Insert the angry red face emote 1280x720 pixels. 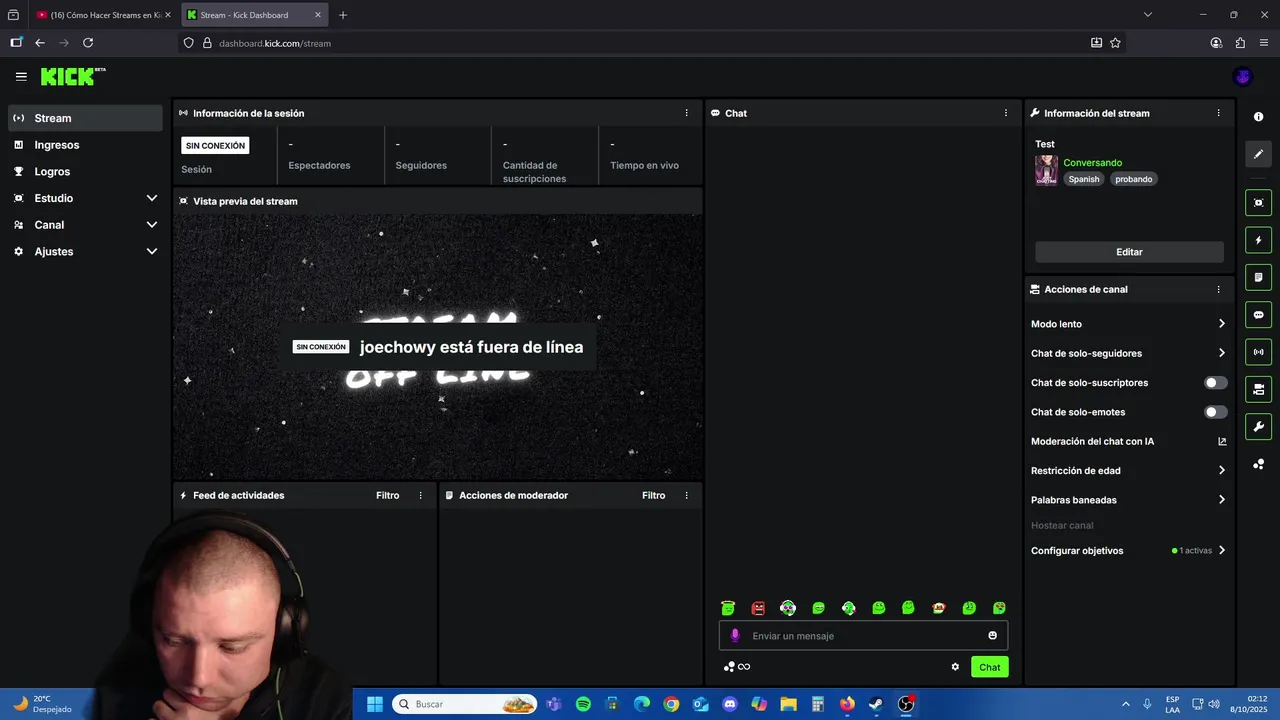click(x=758, y=608)
